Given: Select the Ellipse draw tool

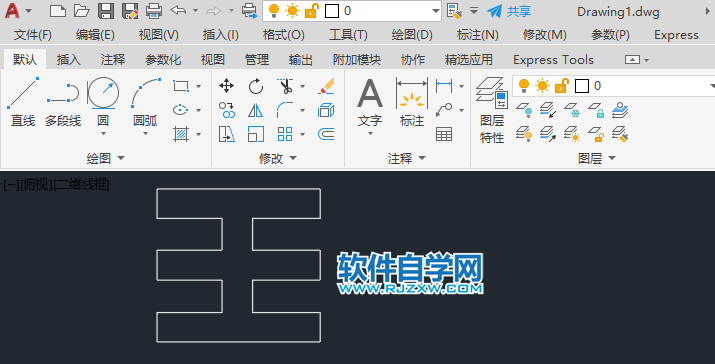Looking at the screenshot, I should [x=181, y=110].
